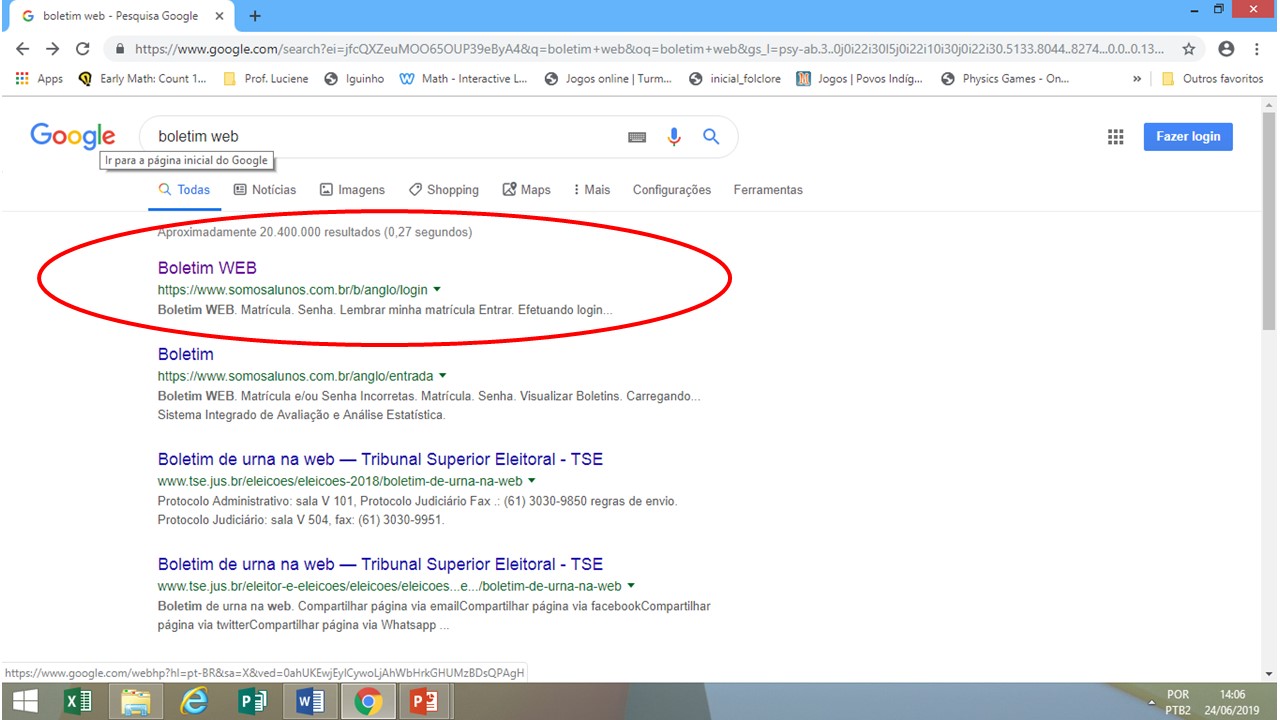Screen dimensions: 1280x720
Task: Open Word from the taskbar
Action: 310,702
